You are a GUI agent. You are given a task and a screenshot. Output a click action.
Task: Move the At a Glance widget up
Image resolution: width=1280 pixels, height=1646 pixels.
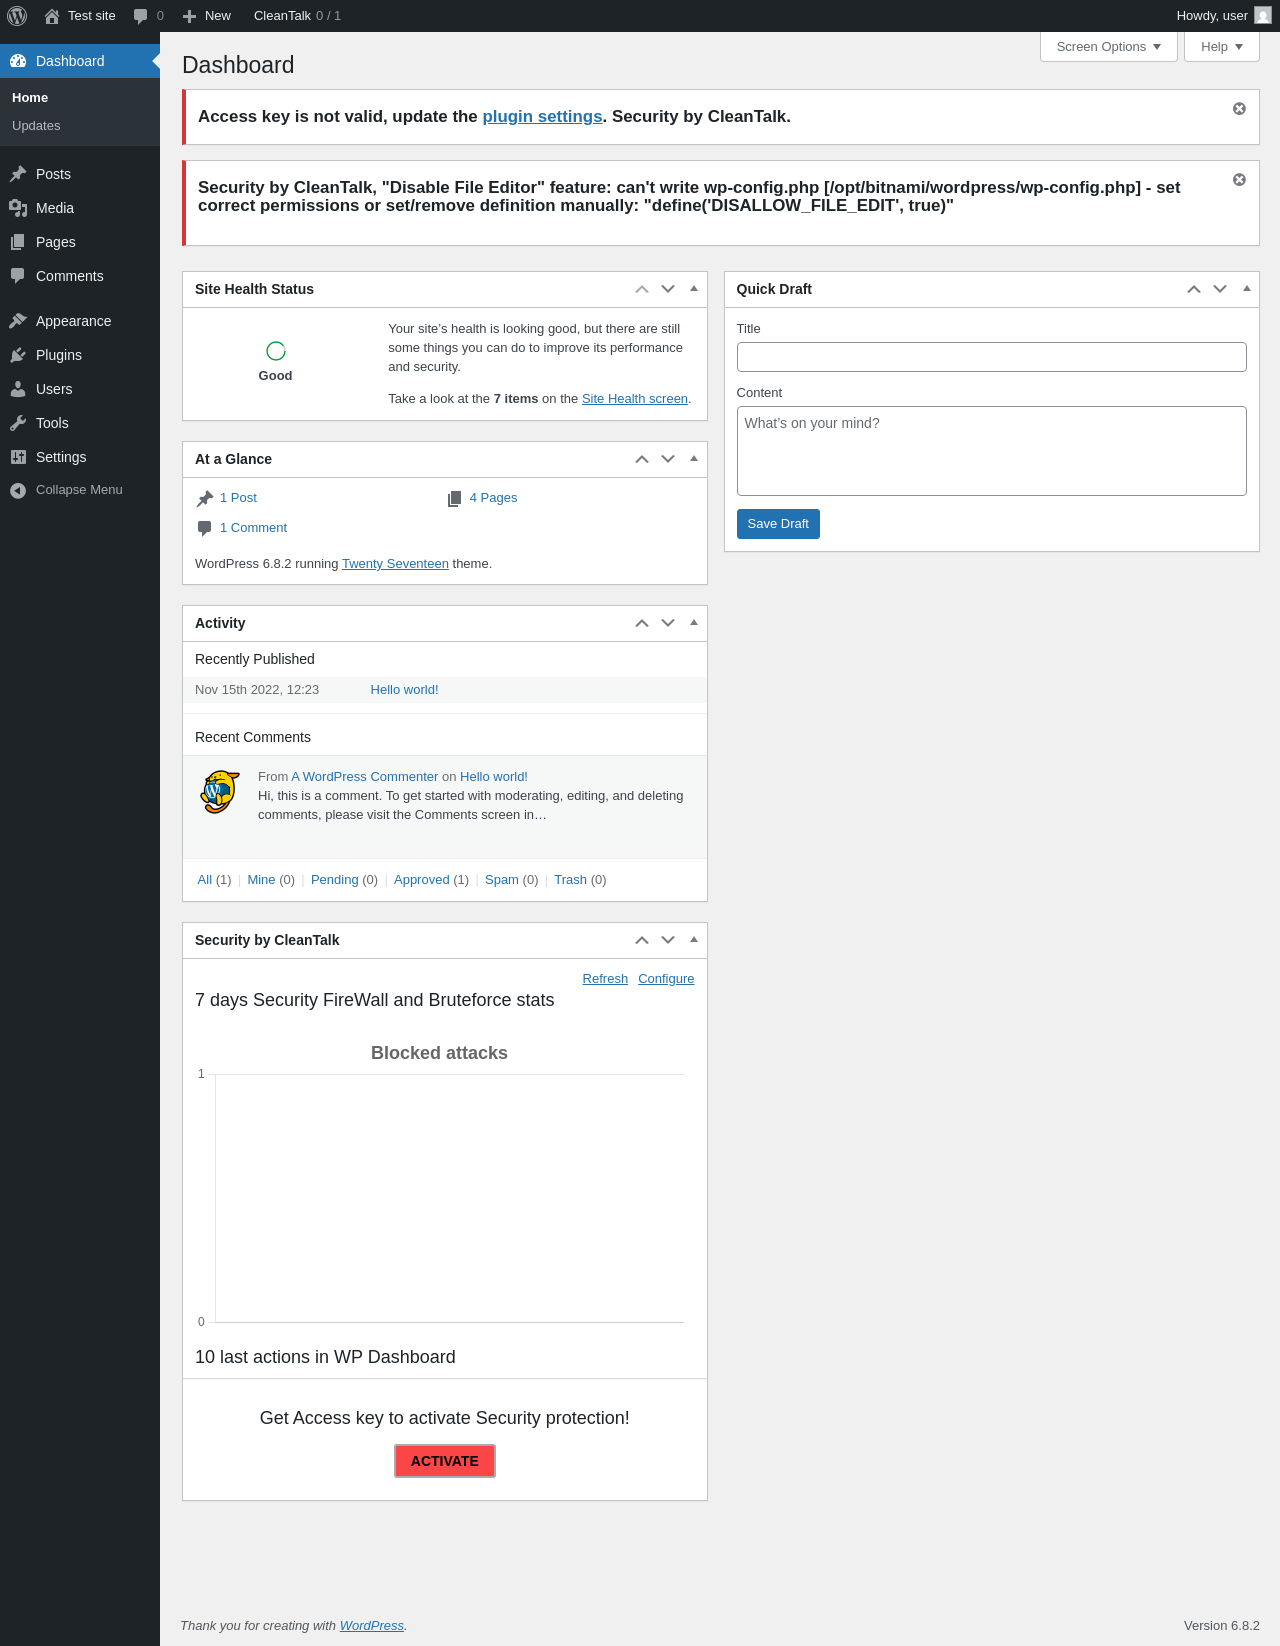point(642,459)
